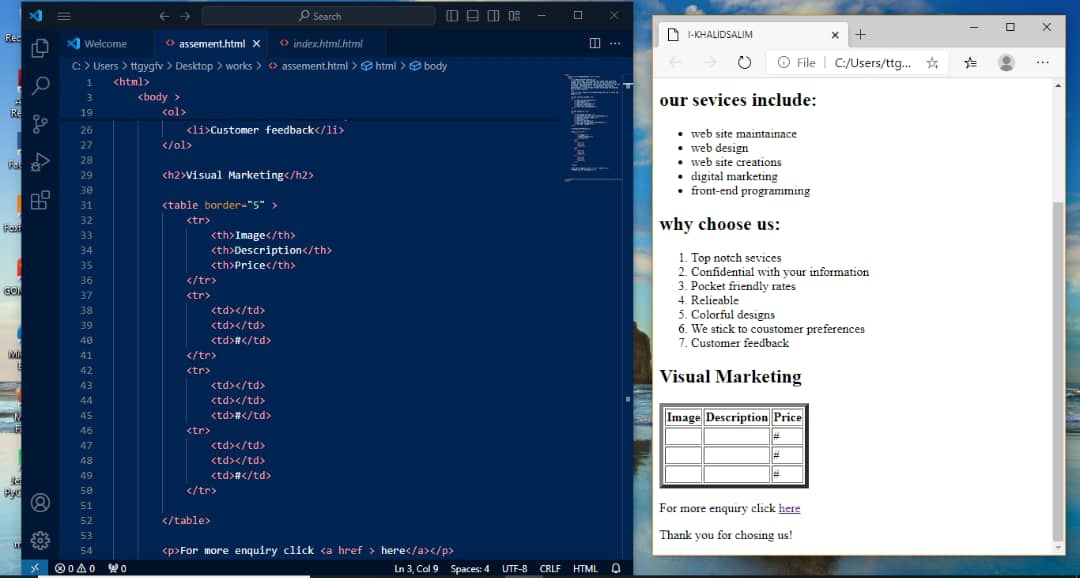
Task: Click the 'works' breadcrumb folder
Action: (x=239, y=66)
